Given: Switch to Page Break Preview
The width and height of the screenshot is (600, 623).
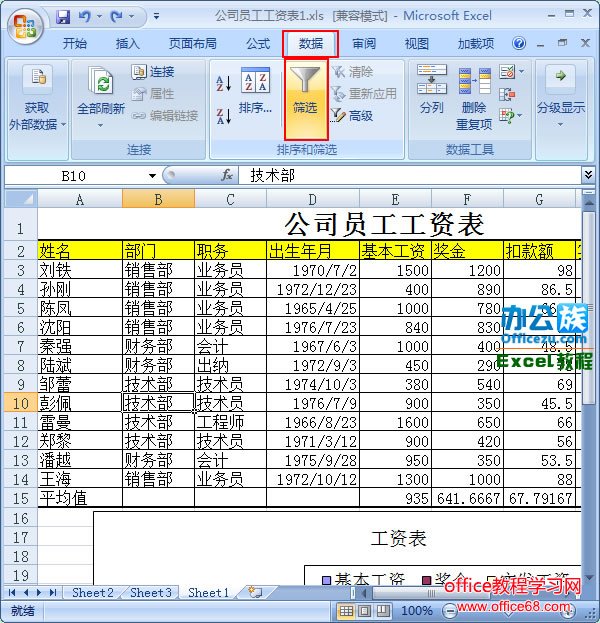Looking at the screenshot, I should click(x=383, y=611).
